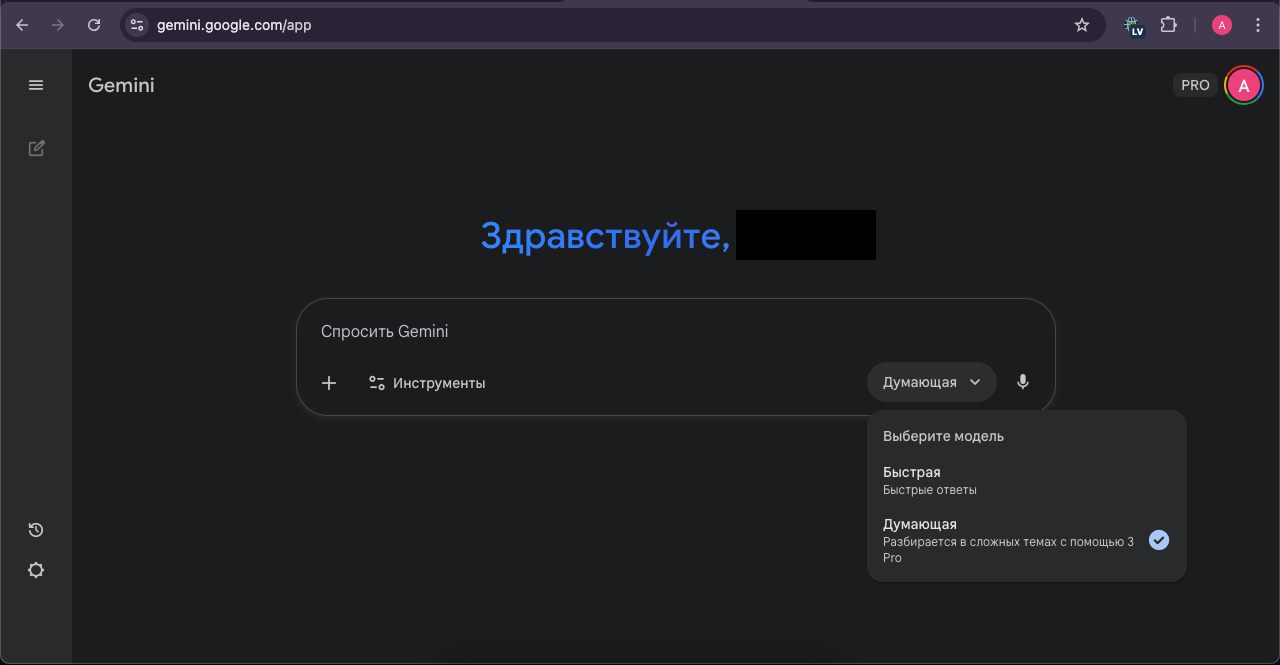
Task: Open the hamburger main menu
Action: [36, 85]
